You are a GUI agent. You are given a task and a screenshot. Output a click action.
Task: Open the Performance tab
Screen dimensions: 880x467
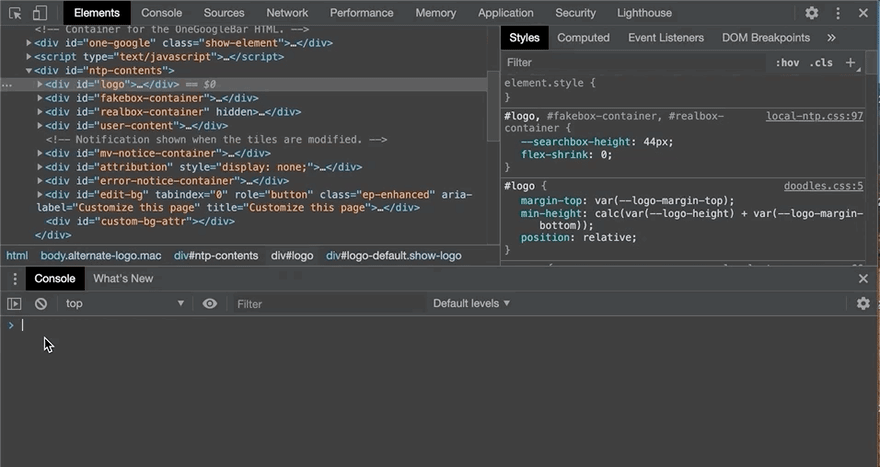click(x=361, y=13)
